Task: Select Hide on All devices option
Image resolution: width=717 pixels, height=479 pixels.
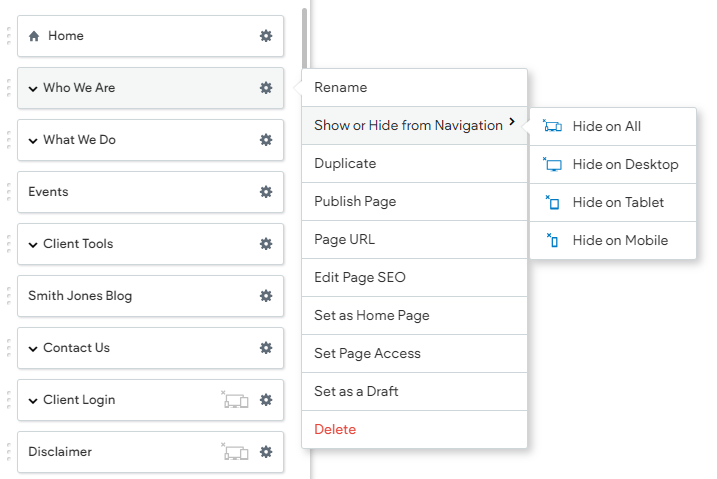Action: point(613,126)
